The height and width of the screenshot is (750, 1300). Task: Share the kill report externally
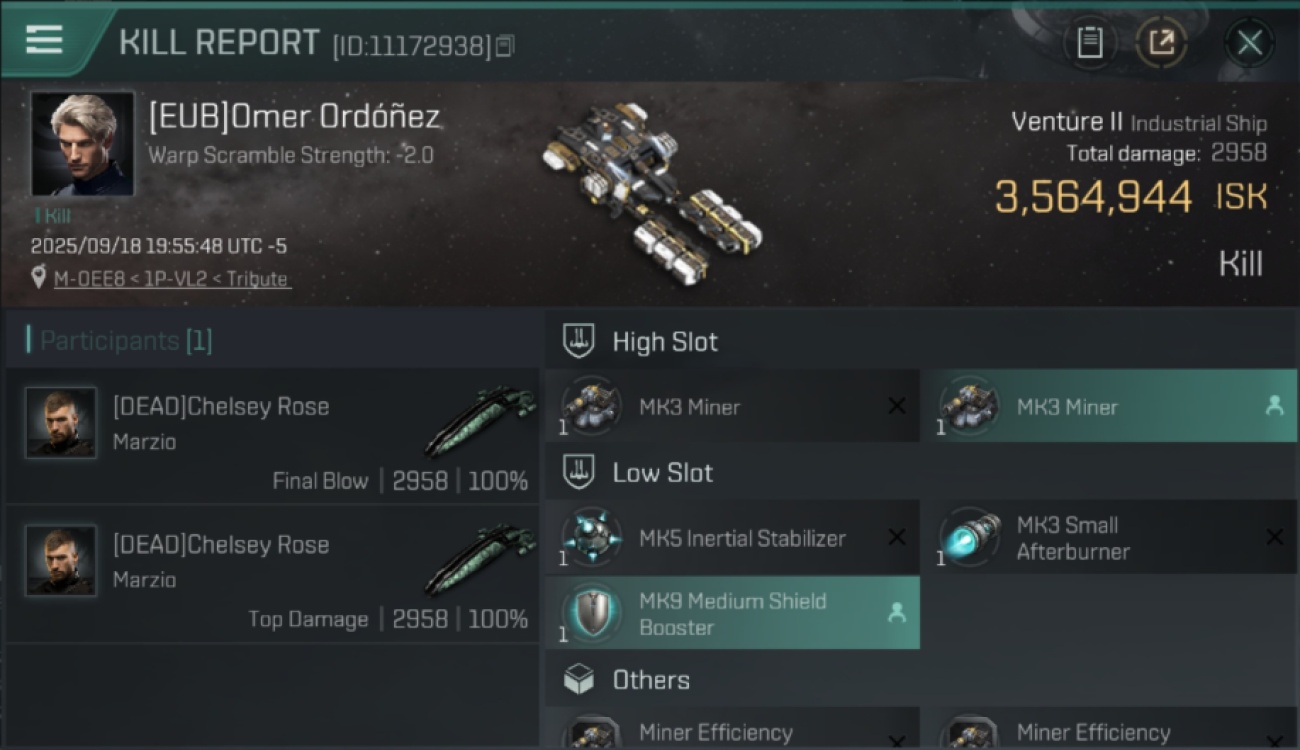pos(1161,42)
